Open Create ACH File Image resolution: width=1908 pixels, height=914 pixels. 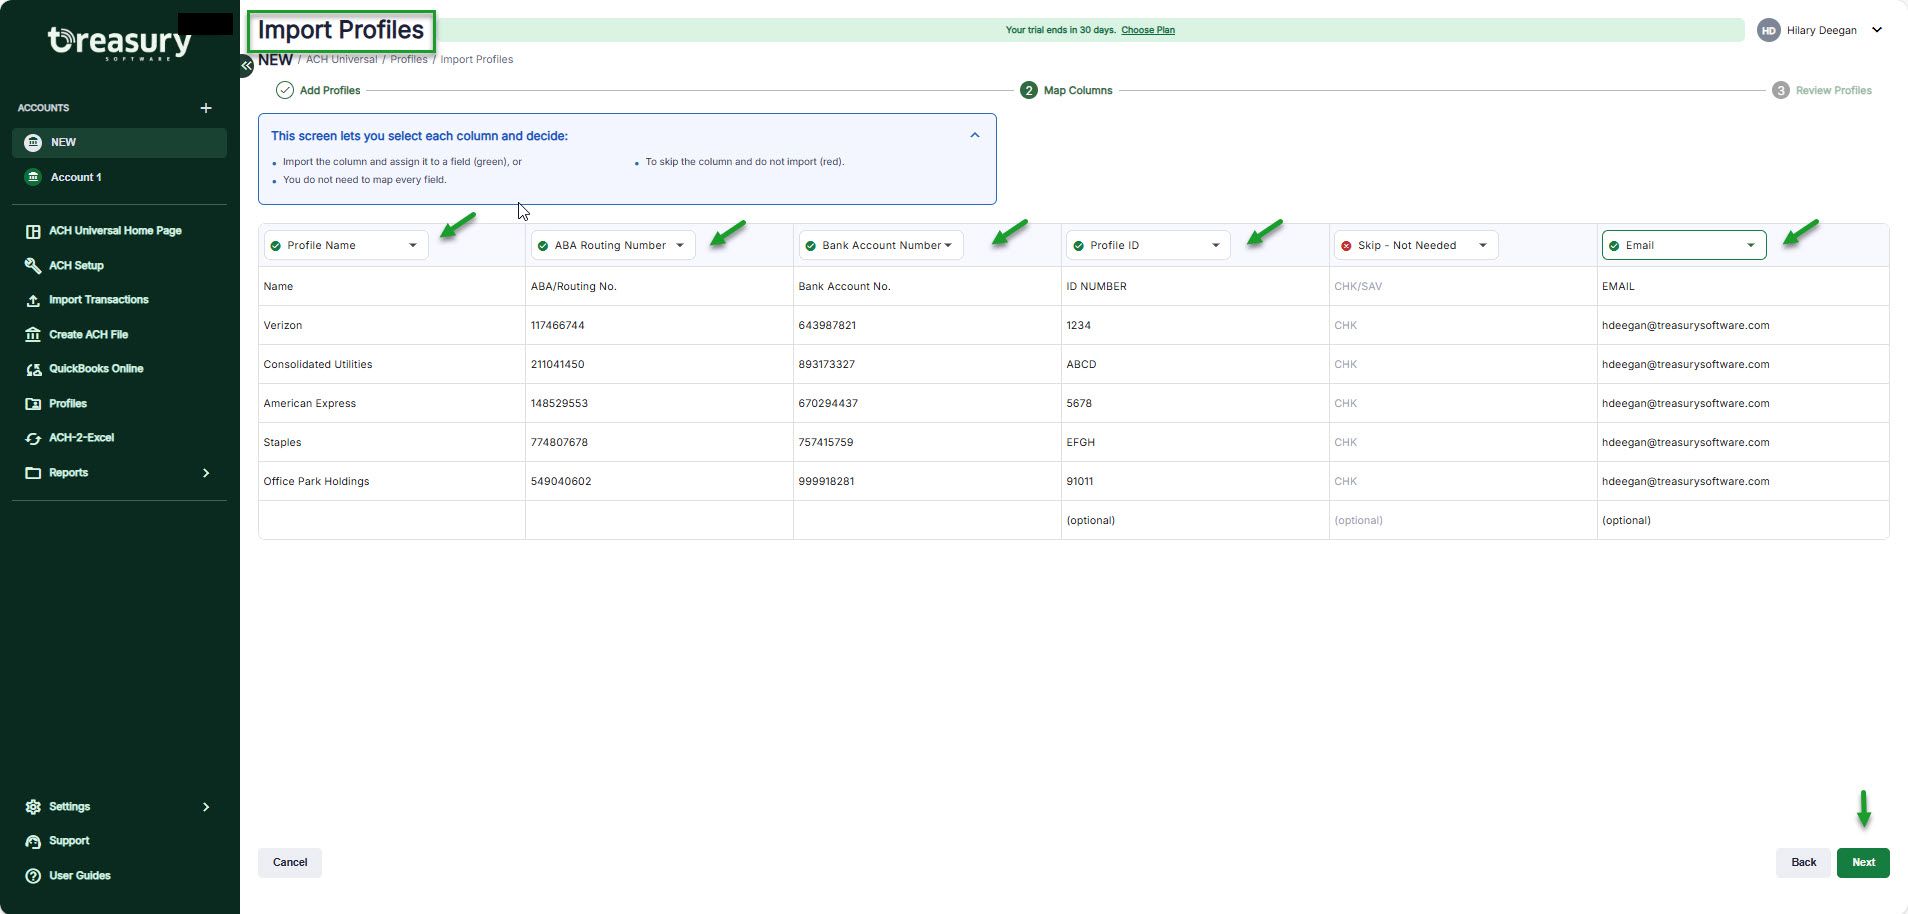click(x=88, y=334)
